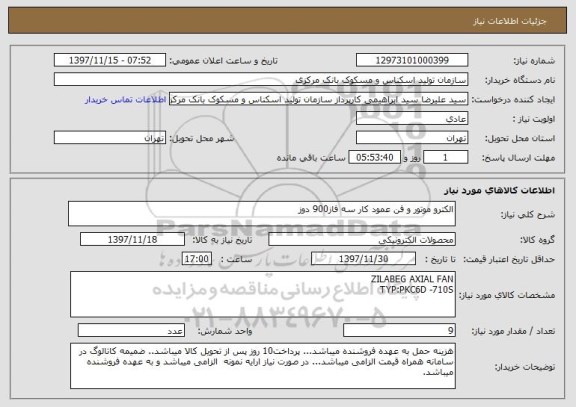Select the ساعت باقی مانده text
The image size is (576, 407).
(311, 158)
